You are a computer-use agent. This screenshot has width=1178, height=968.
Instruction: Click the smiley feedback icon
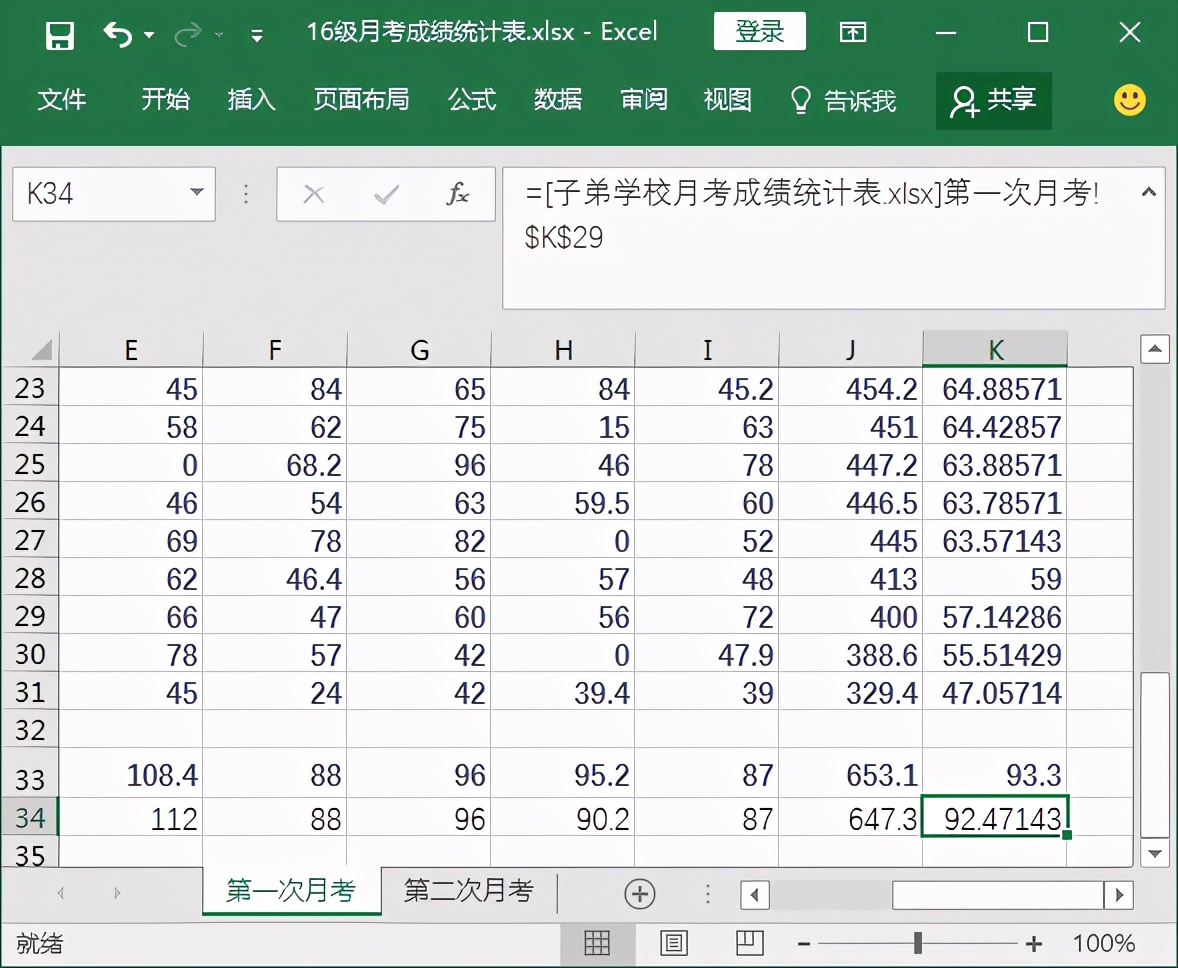[x=1128, y=100]
